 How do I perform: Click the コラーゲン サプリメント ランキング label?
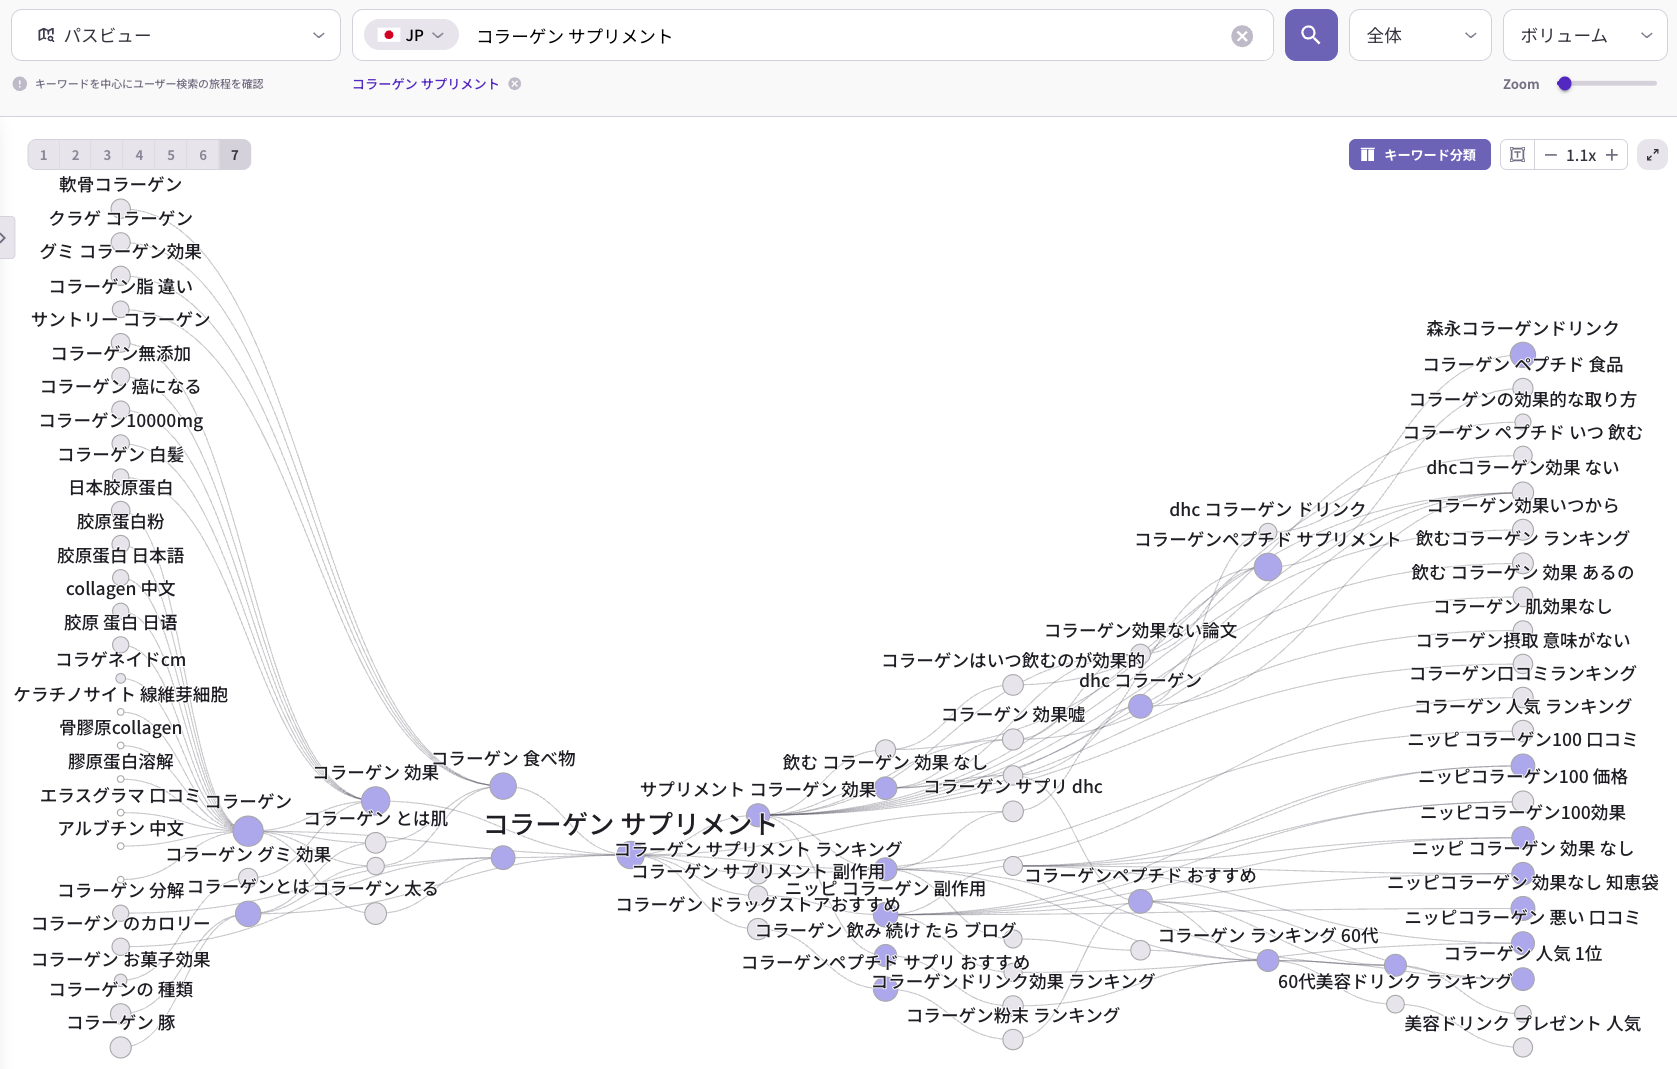(x=758, y=849)
